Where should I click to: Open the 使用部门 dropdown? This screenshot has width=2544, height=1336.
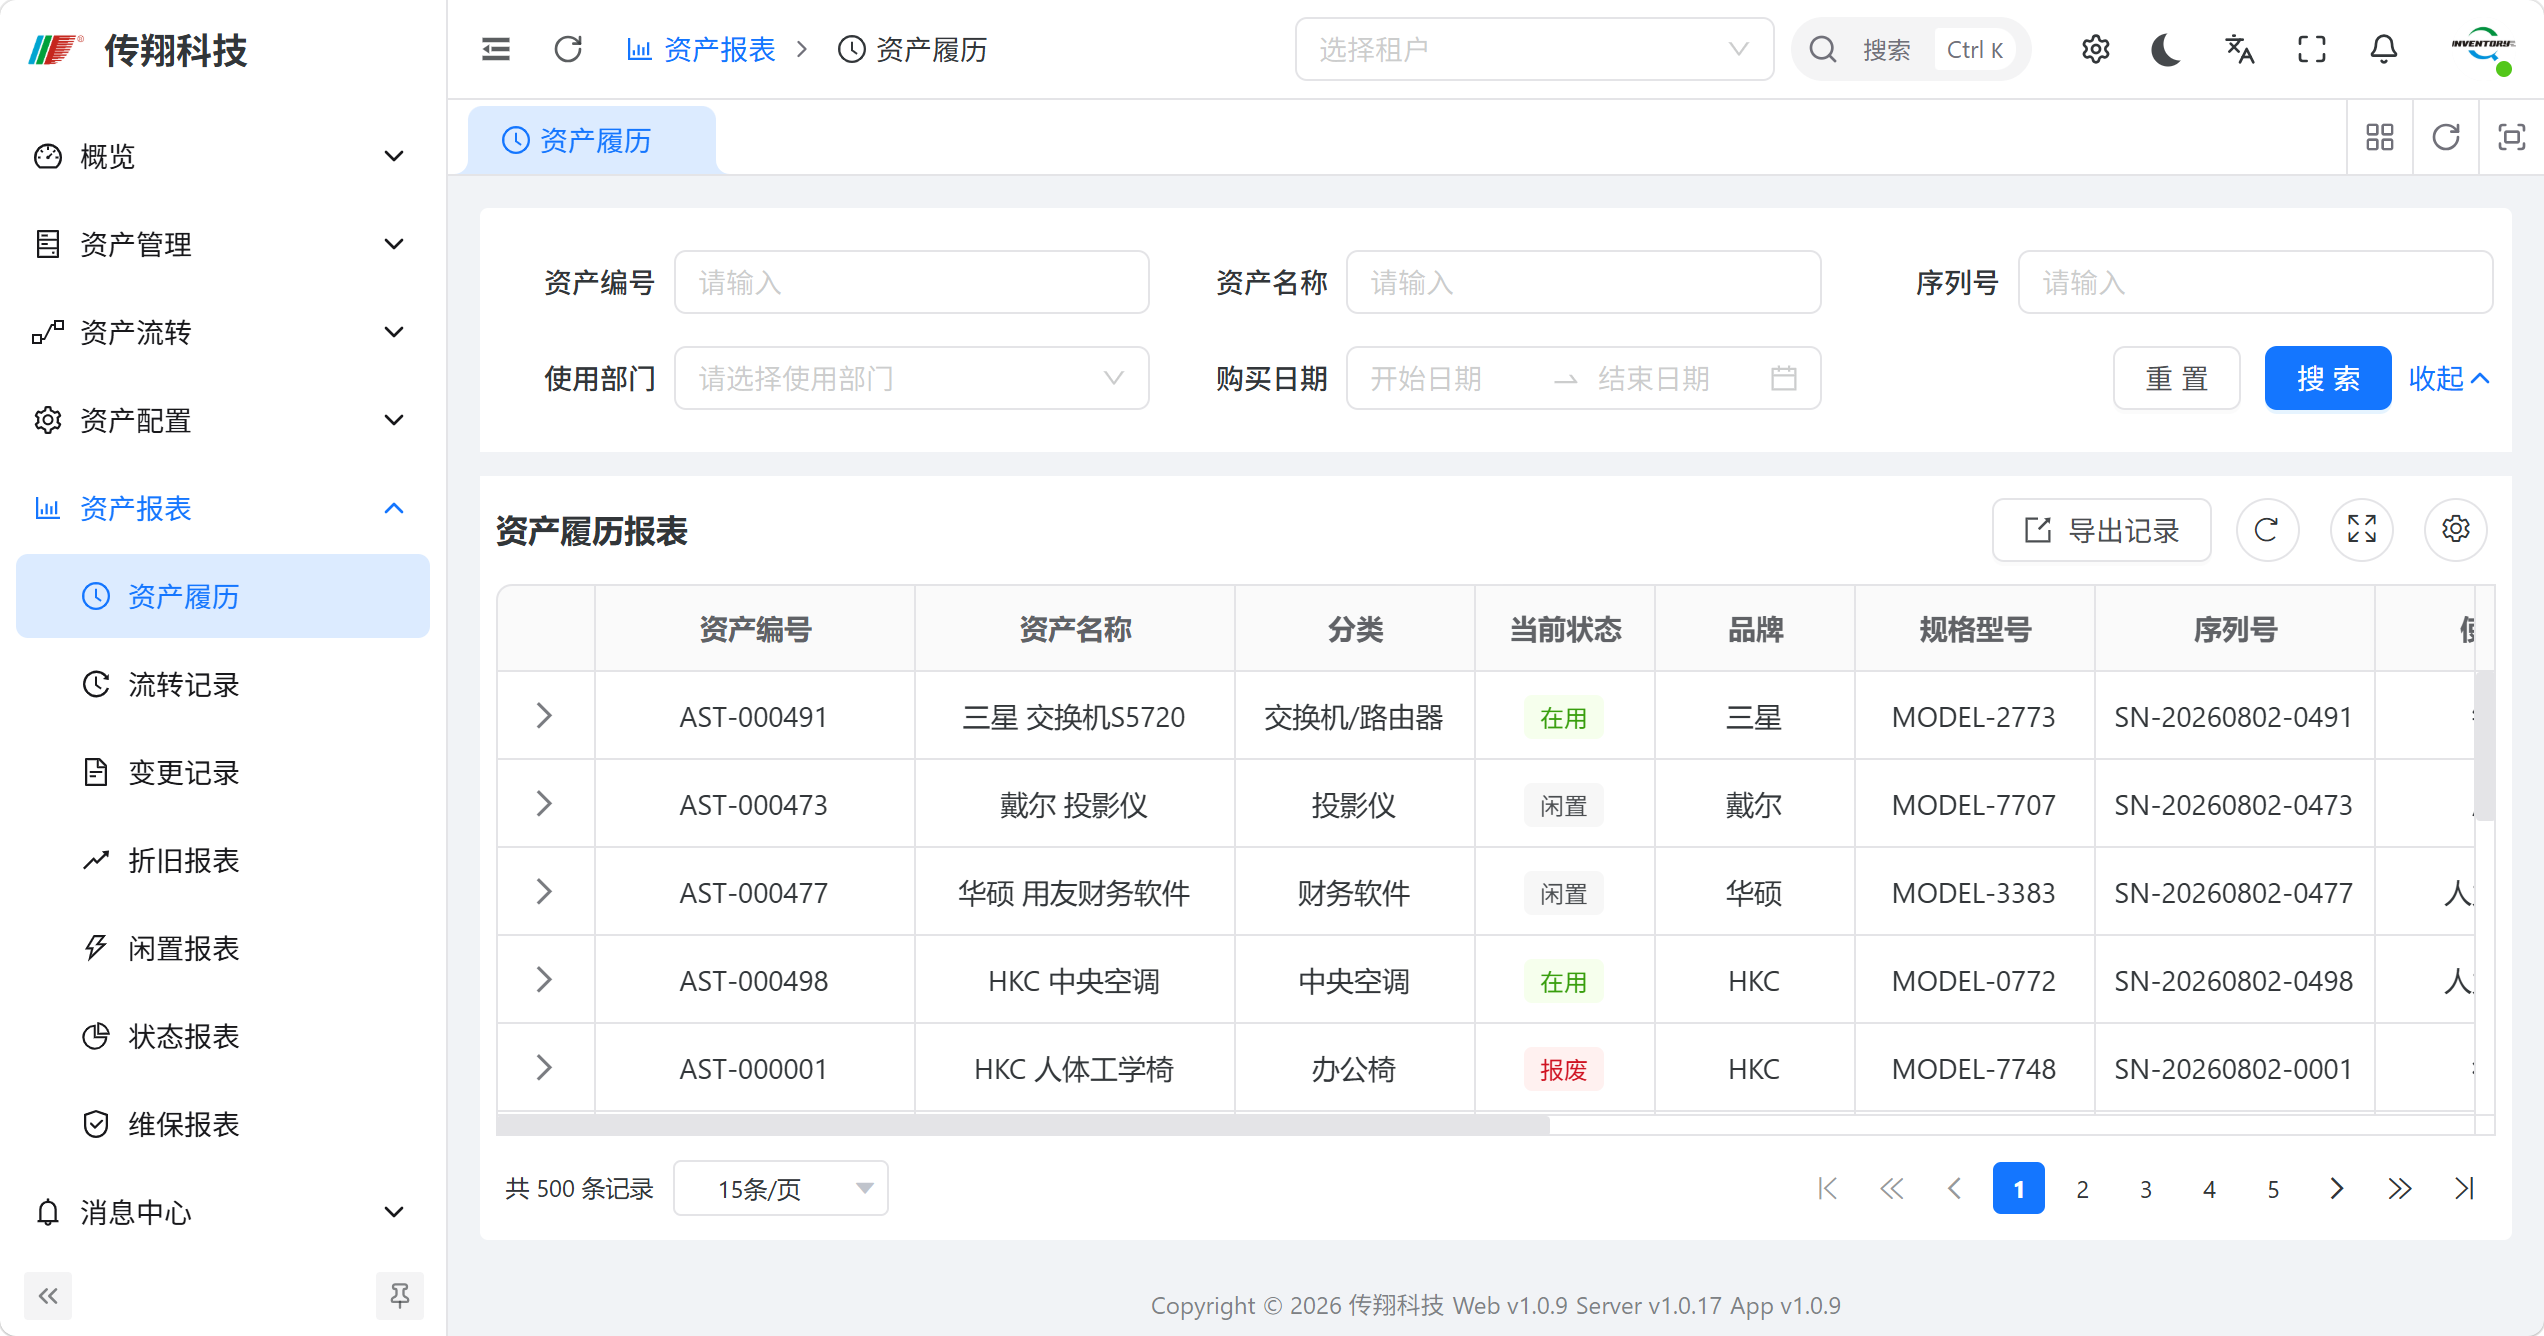(x=911, y=379)
